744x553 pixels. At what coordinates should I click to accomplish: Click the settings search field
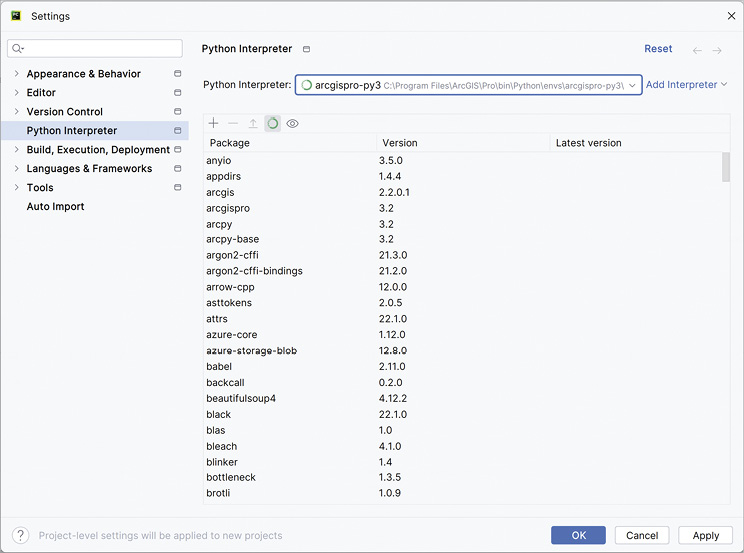point(95,48)
